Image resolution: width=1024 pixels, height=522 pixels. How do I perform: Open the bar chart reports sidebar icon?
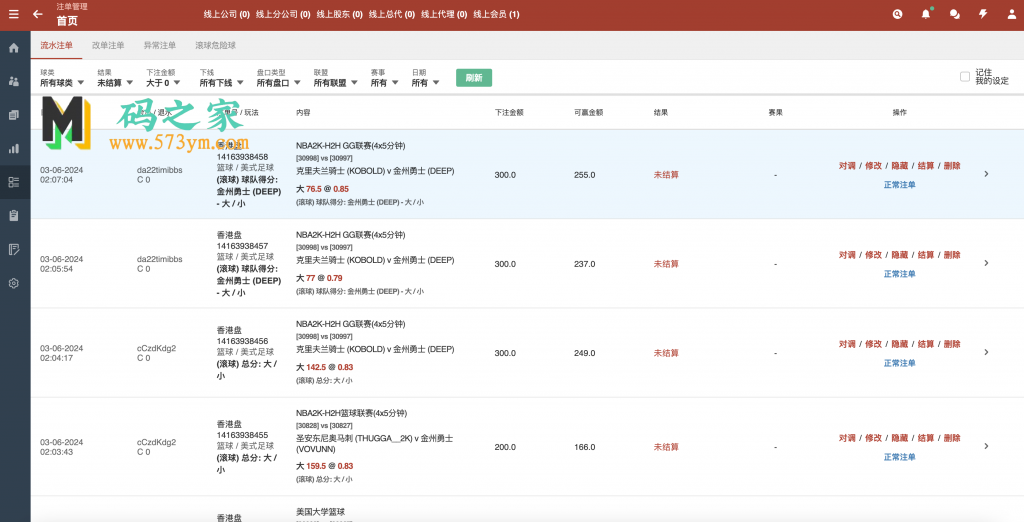pyautogui.click(x=14, y=149)
